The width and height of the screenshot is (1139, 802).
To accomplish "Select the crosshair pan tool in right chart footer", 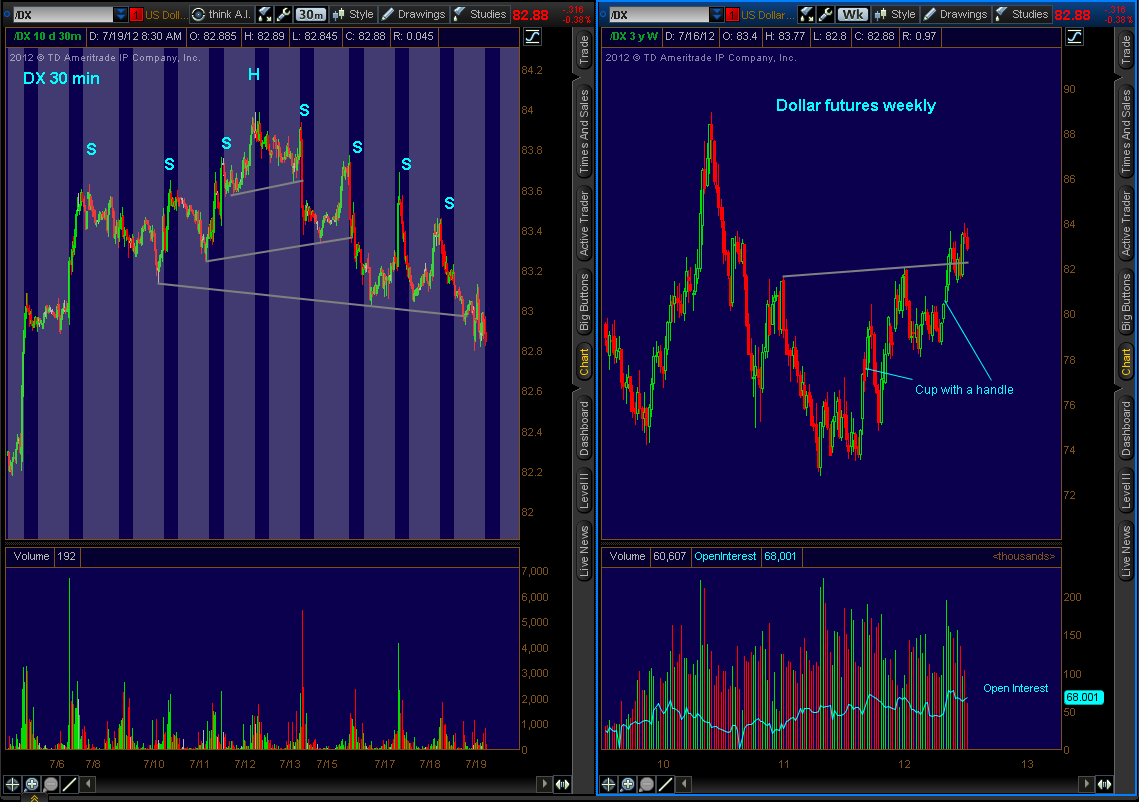I will pos(608,785).
